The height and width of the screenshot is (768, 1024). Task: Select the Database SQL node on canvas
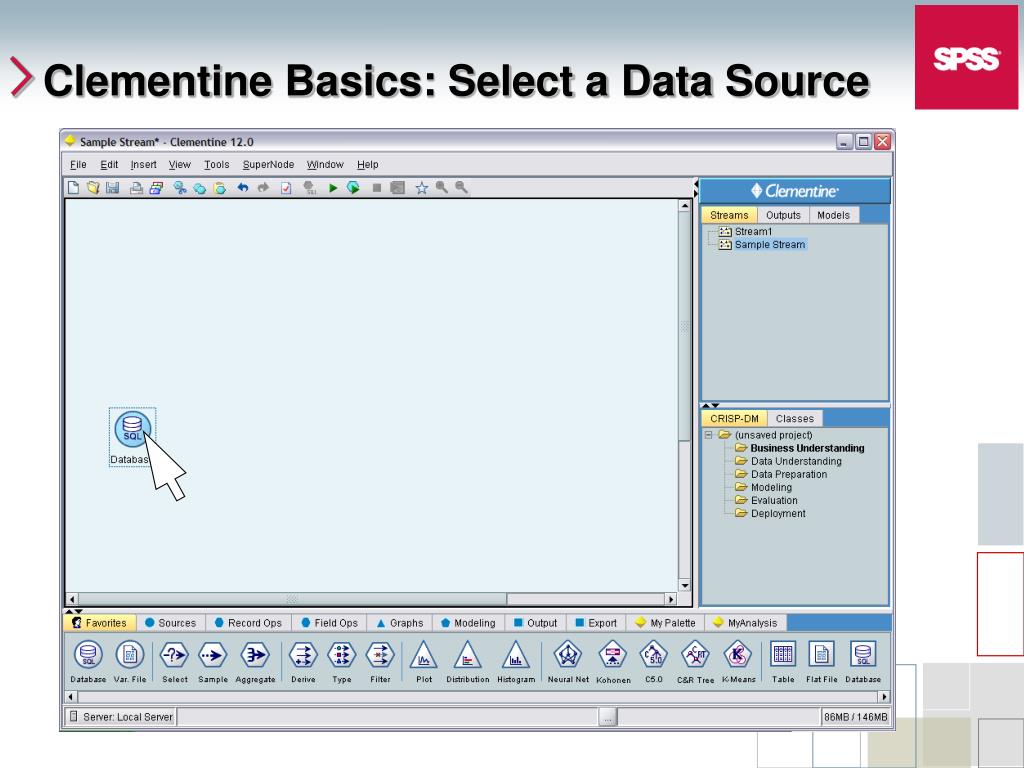[x=132, y=431]
